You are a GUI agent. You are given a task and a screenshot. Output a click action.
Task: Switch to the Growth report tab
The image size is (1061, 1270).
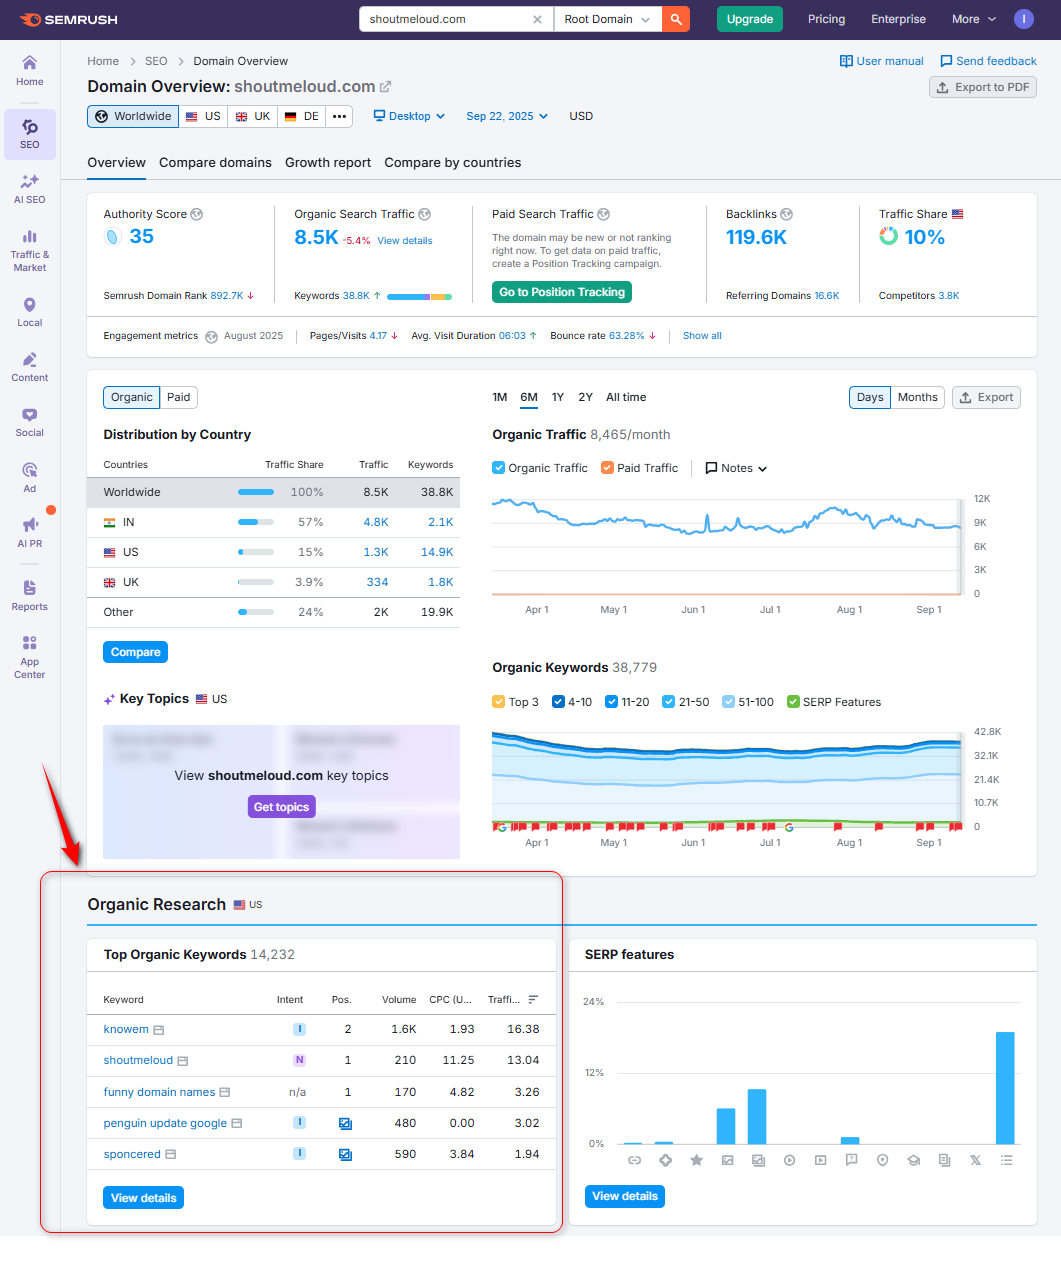click(327, 162)
